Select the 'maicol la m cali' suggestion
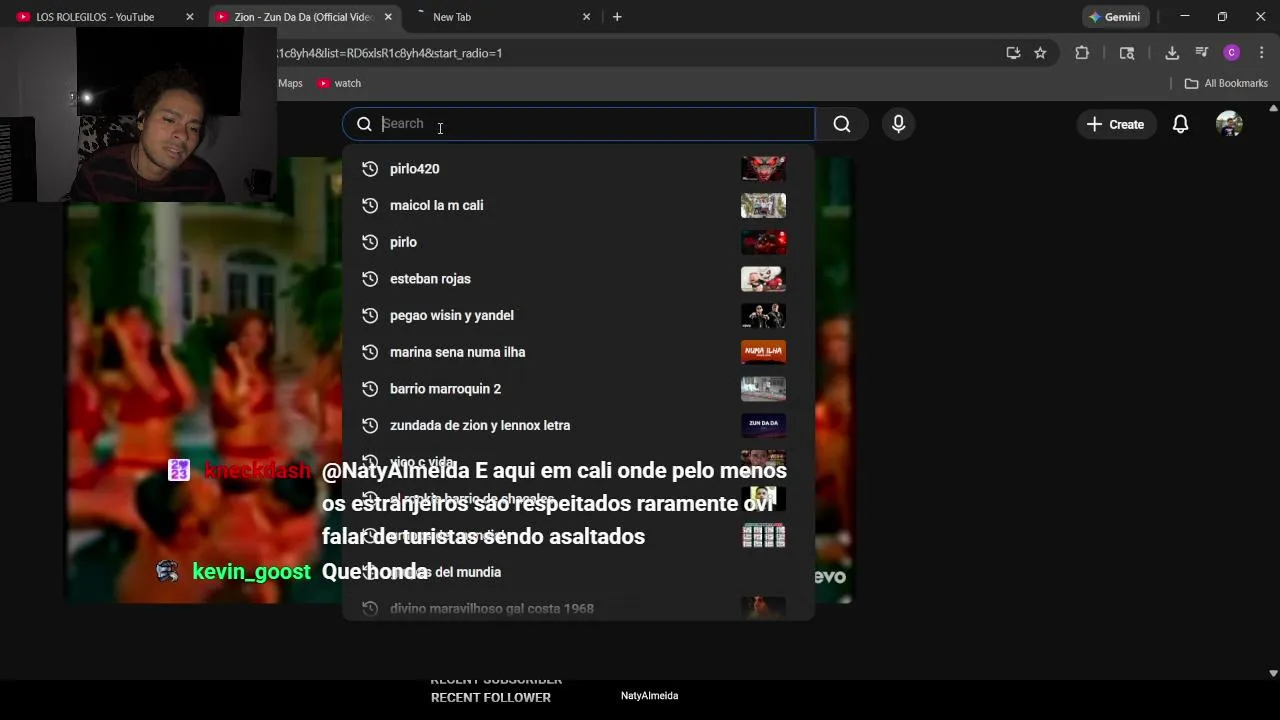 [578, 205]
